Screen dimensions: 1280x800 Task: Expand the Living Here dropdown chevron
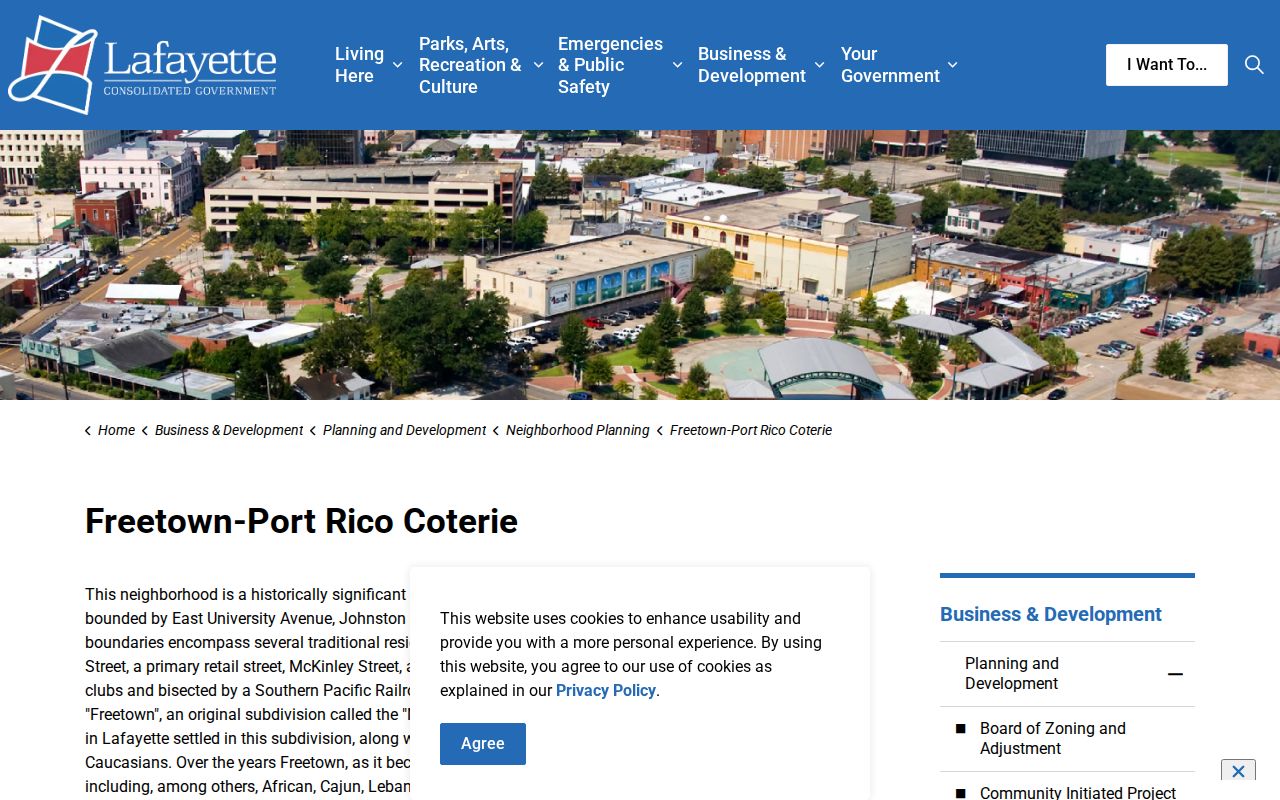click(397, 65)
